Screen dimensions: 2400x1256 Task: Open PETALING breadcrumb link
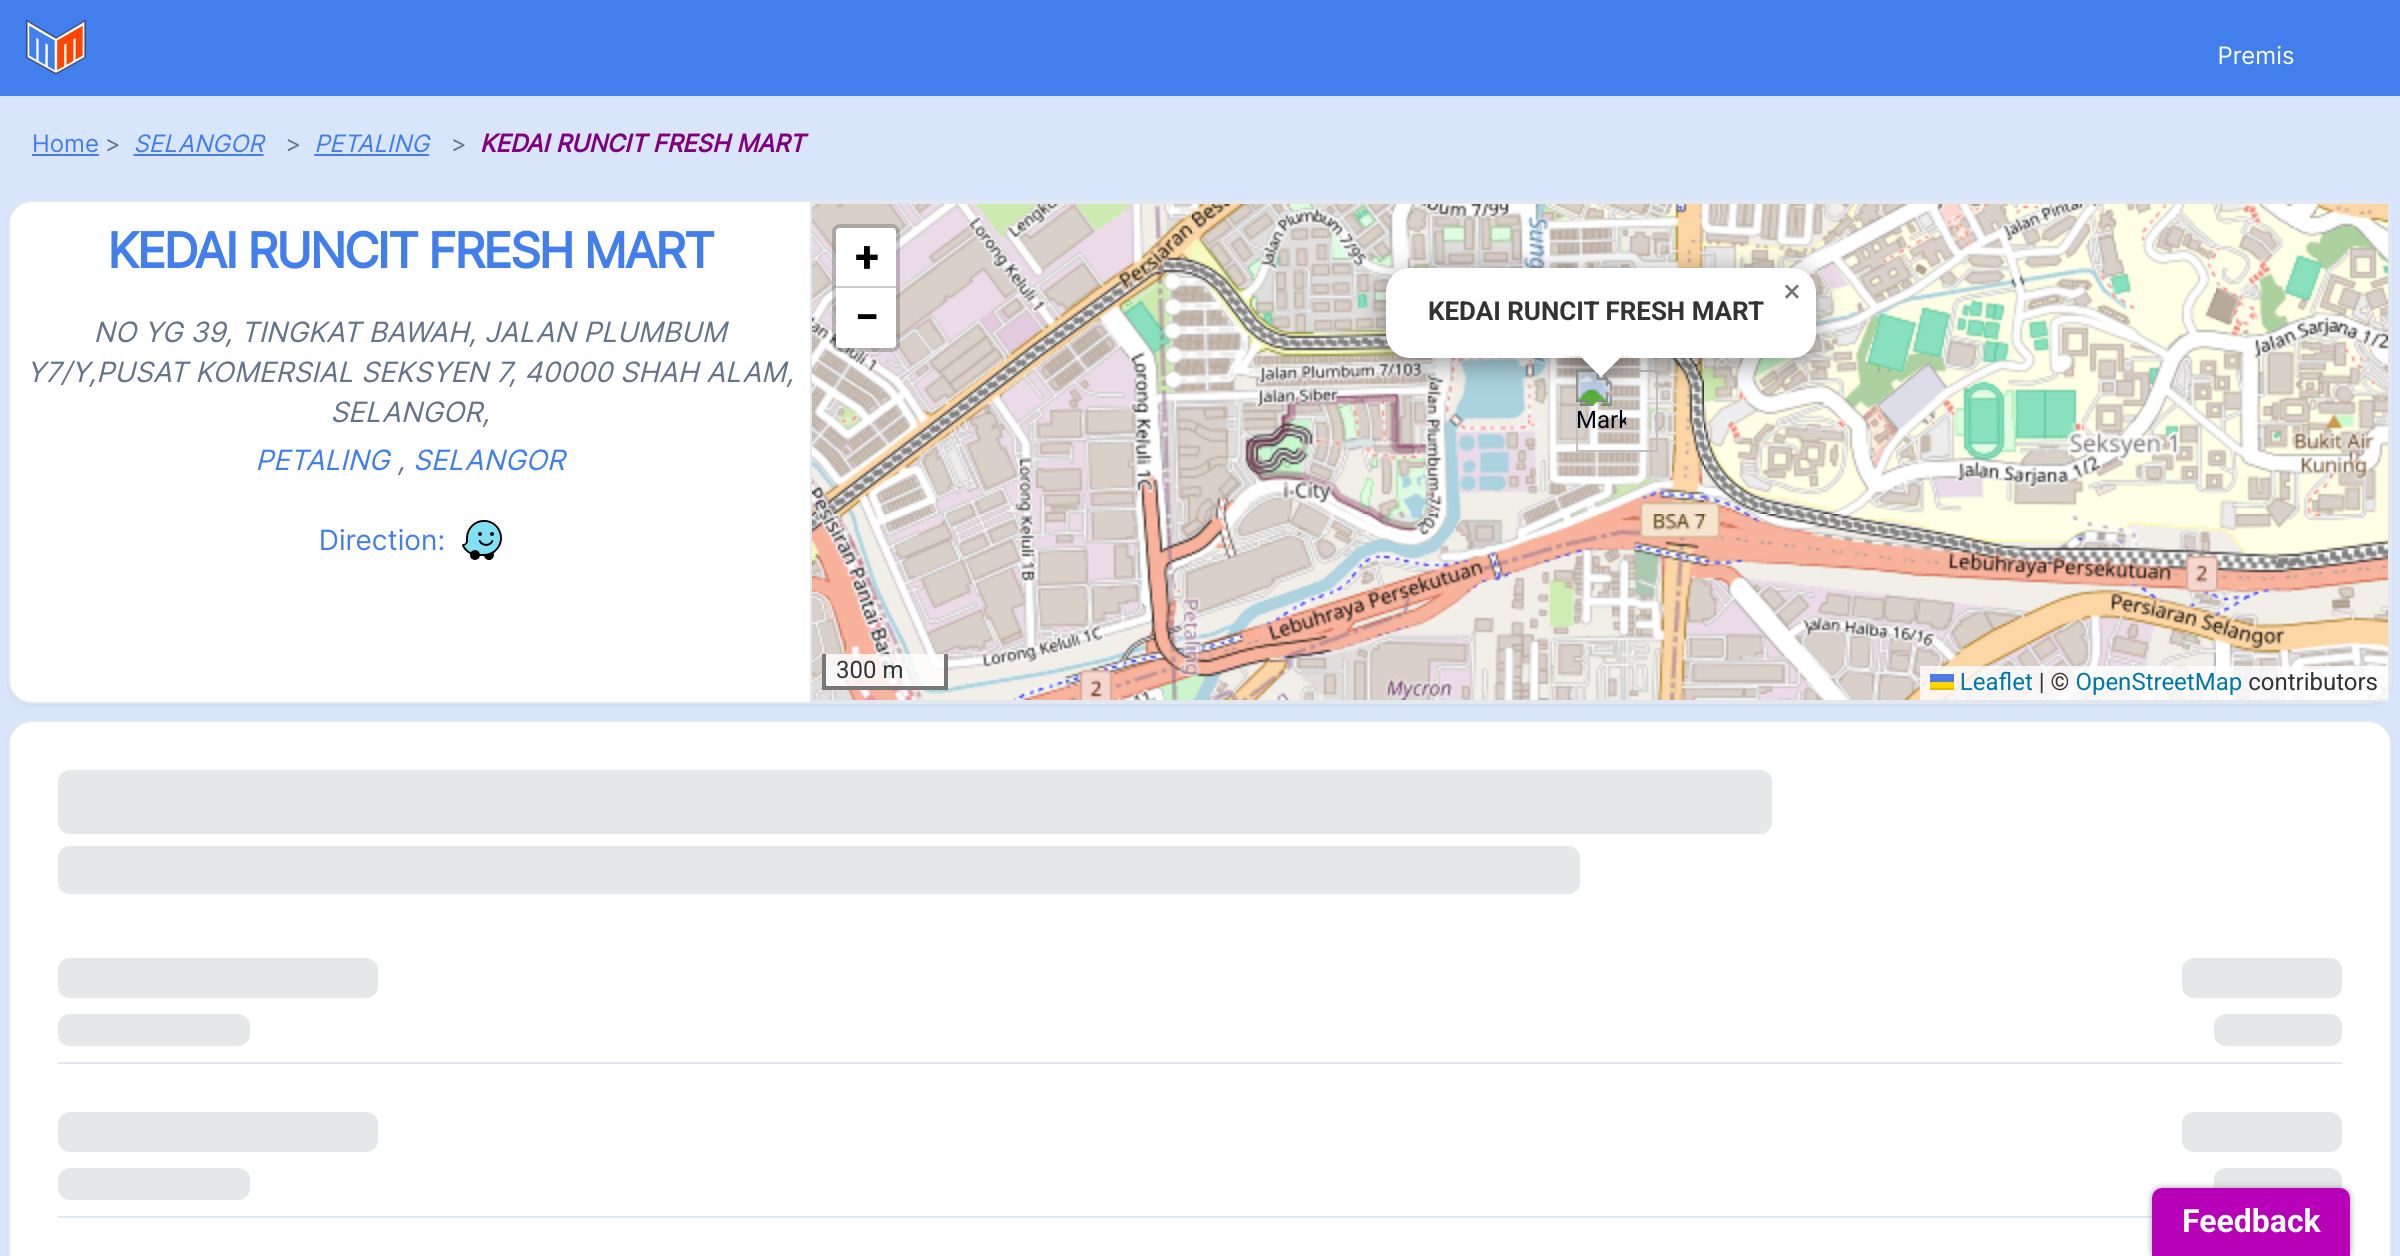[372, 144]
